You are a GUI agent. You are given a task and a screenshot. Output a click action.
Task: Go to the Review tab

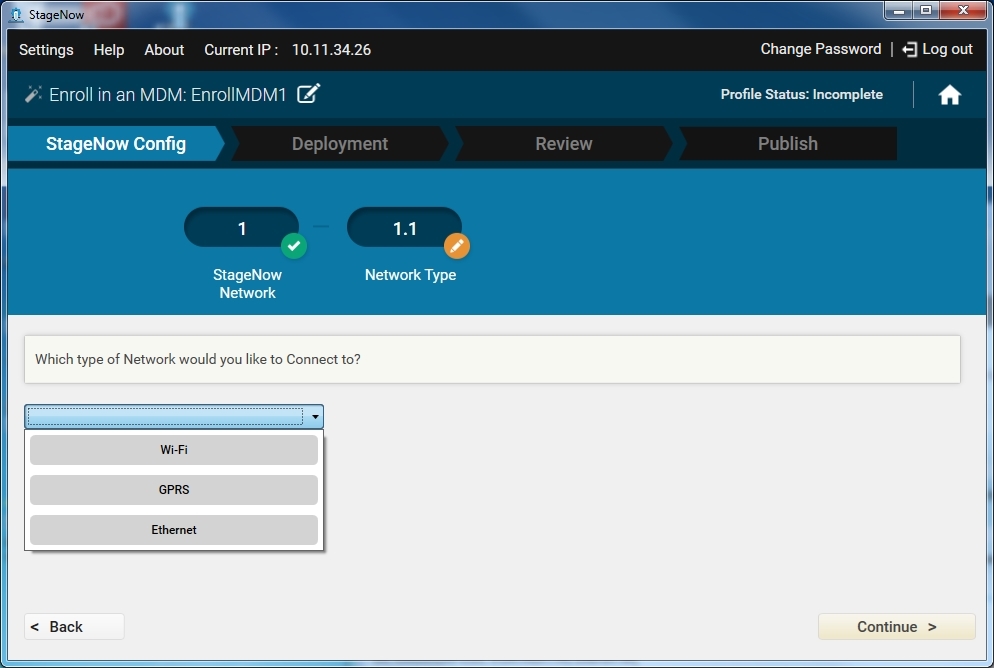(x=564, y=144)
